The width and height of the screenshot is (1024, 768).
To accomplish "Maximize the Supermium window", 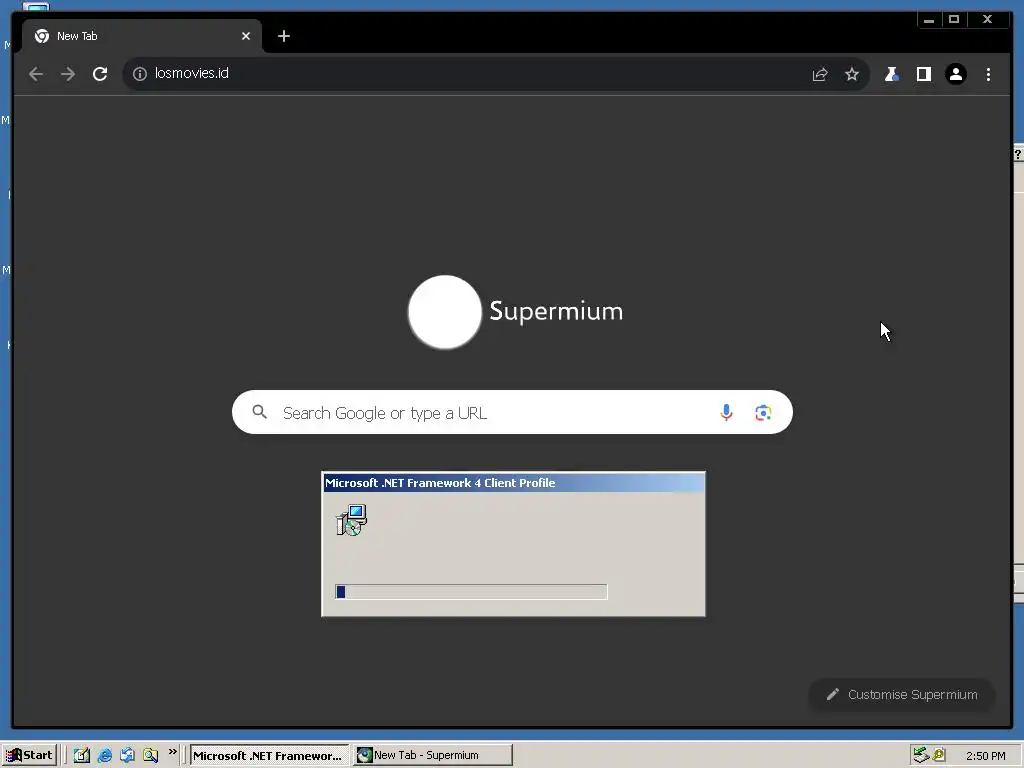I will tap(954, 20).
